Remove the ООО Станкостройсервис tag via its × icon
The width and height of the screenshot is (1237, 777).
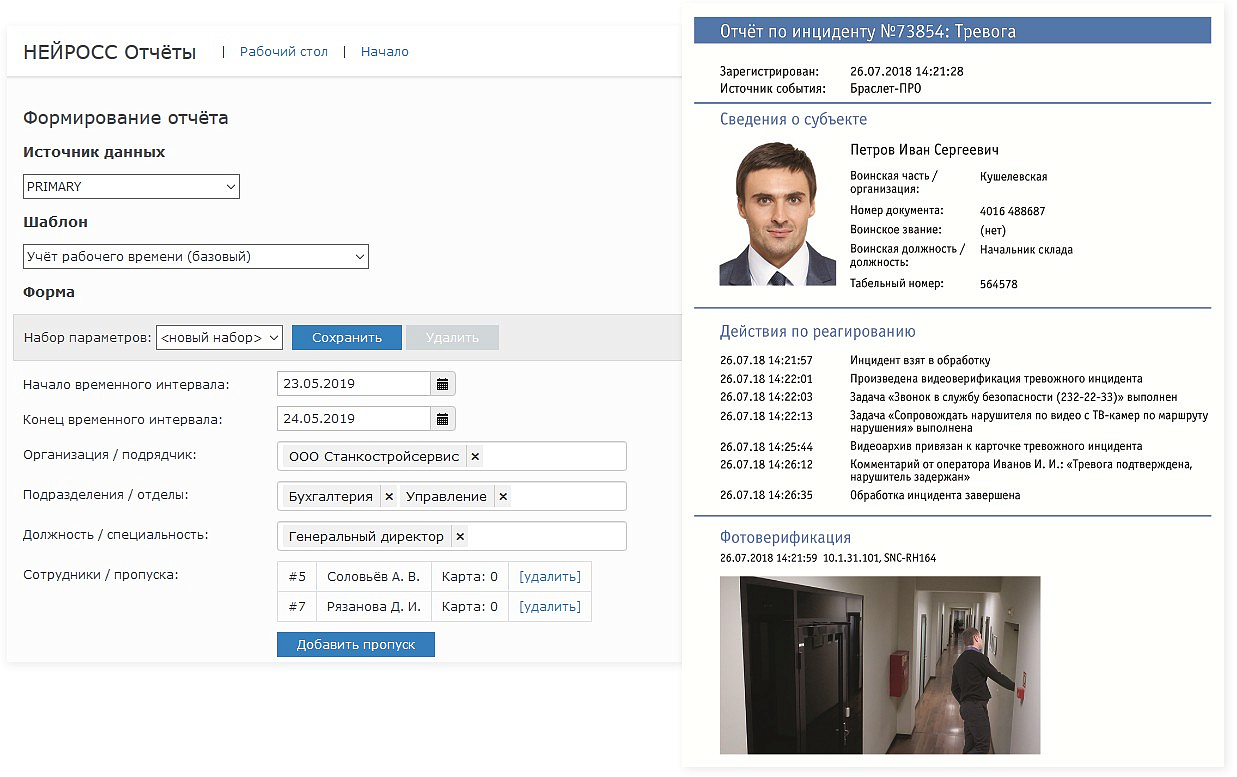pos(475,456)
